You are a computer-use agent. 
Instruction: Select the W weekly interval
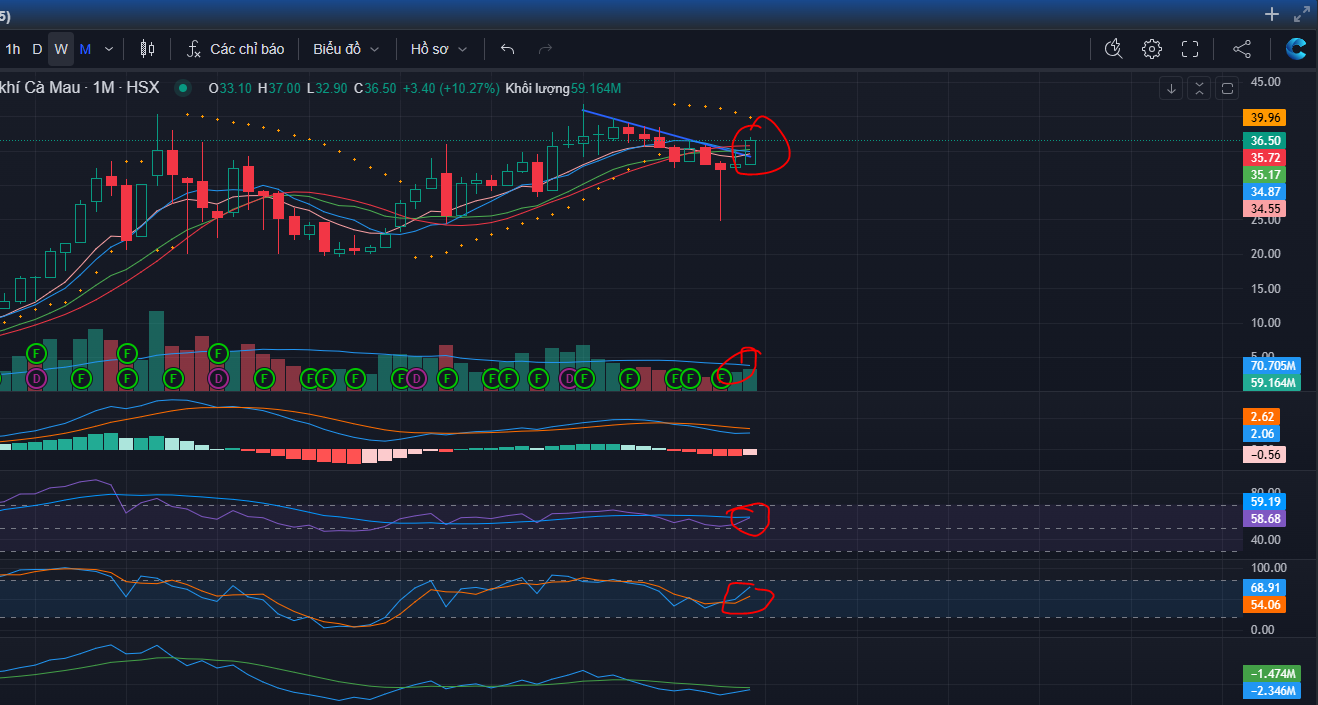pyautogui.click(x=61, y=49)
